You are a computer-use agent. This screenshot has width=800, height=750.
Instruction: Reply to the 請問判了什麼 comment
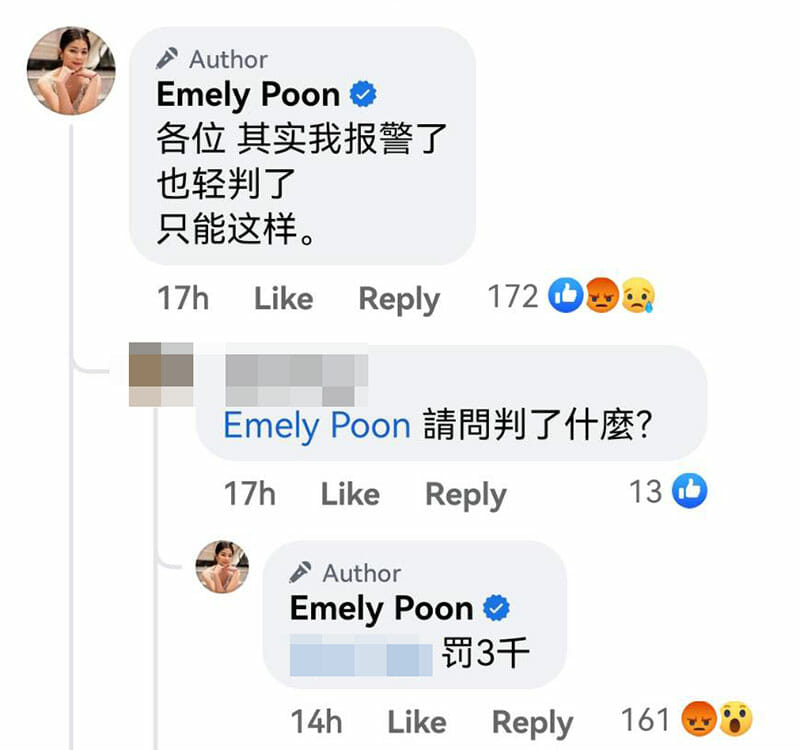(466, 495)
